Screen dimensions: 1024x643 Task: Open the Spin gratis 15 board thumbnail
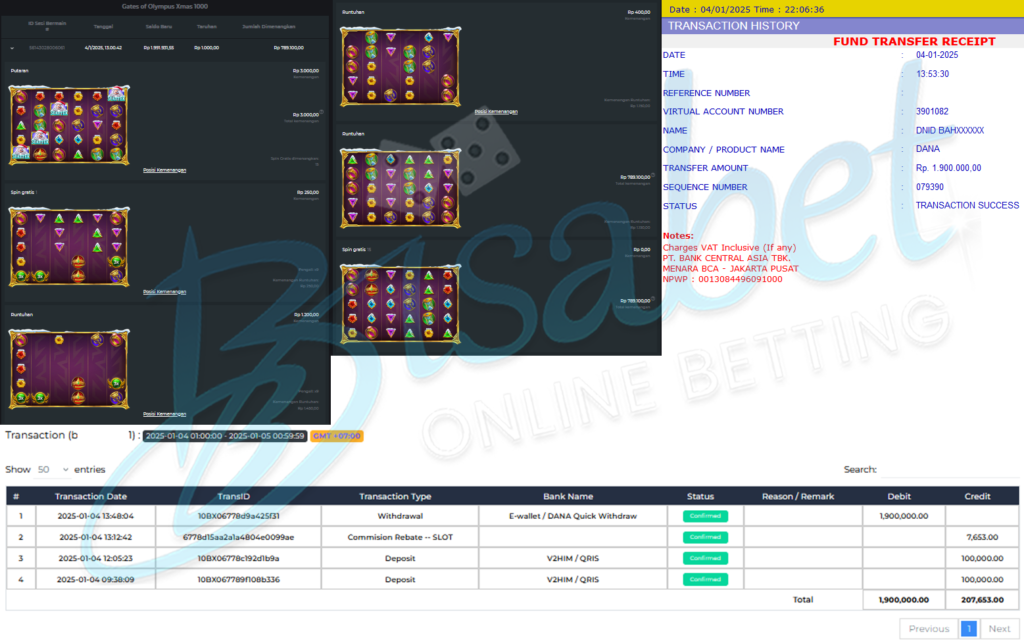[400, 304]
